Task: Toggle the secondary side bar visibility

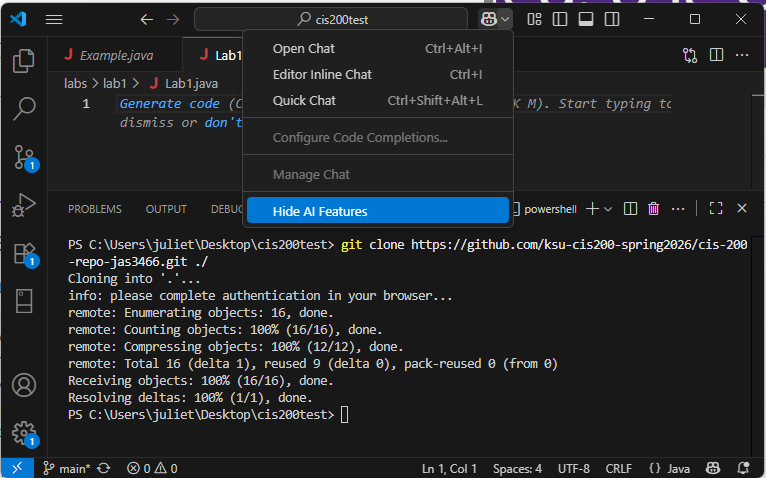Action: pos(612,20)
